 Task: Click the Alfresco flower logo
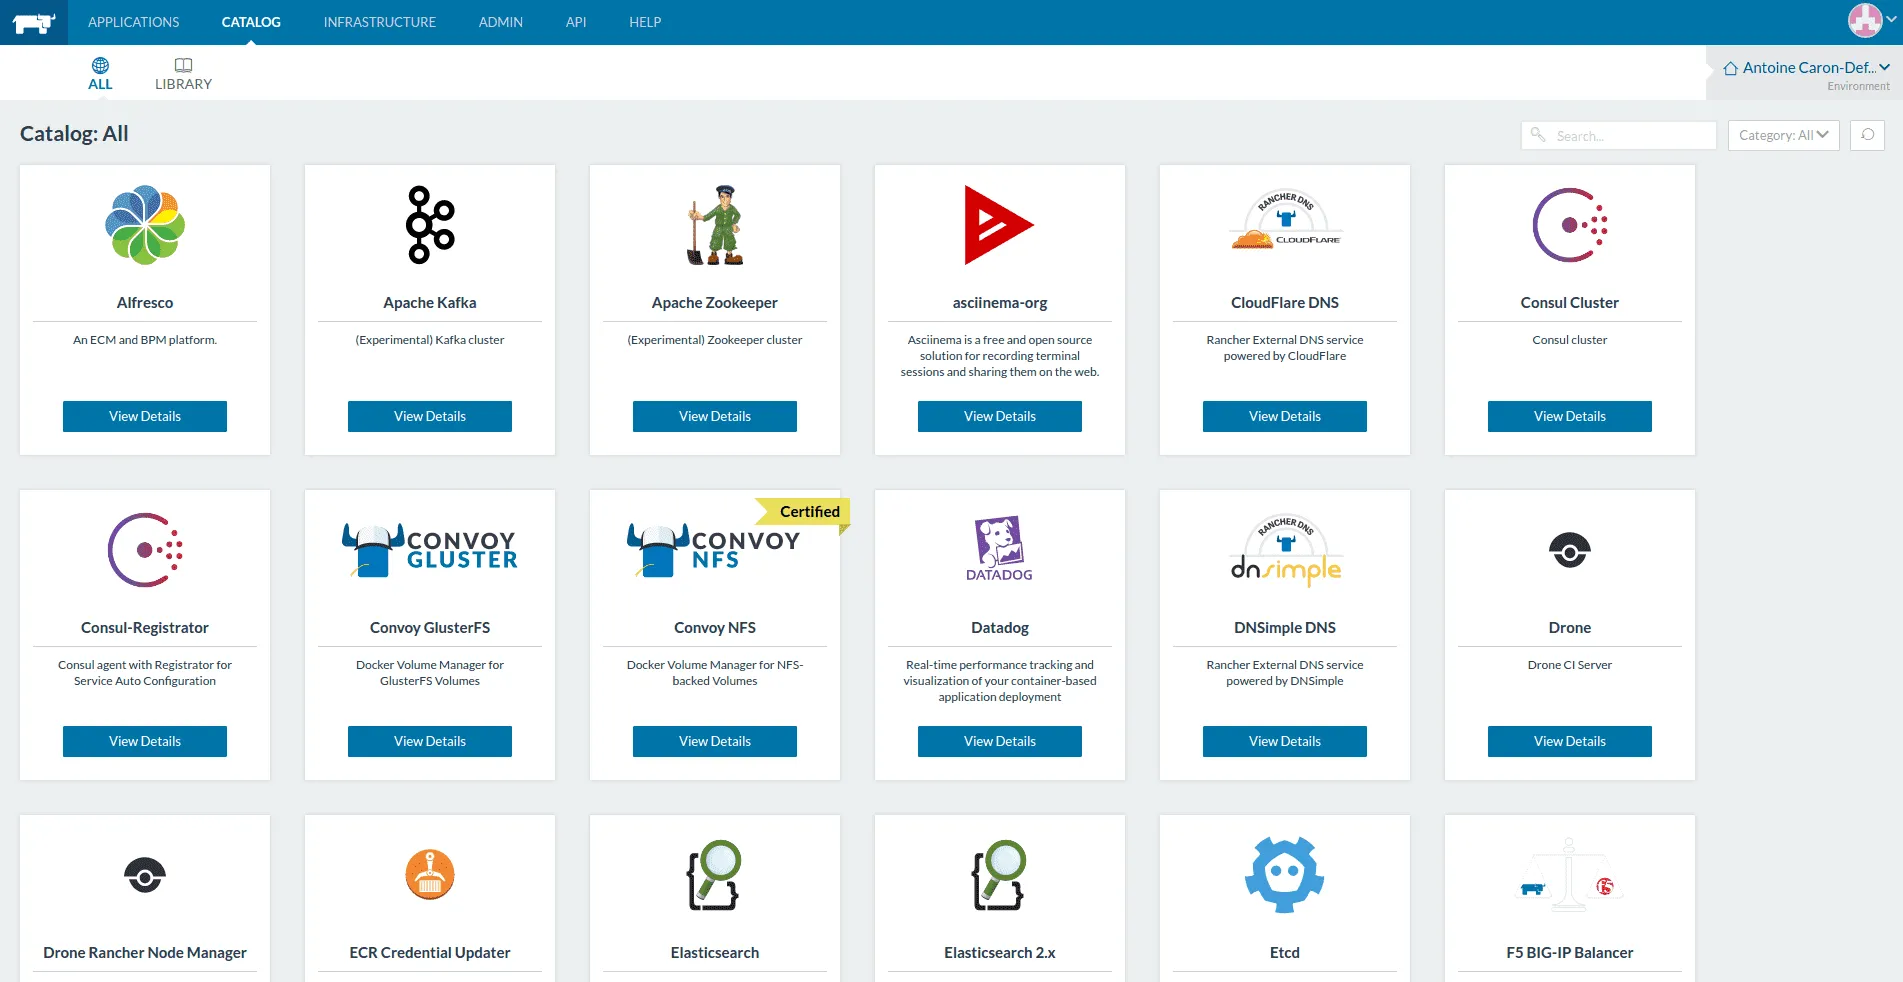145,225
